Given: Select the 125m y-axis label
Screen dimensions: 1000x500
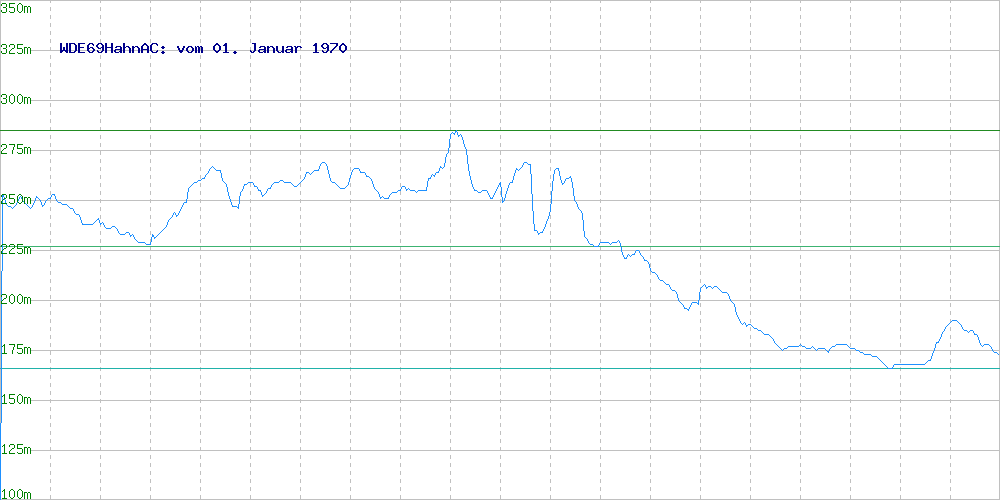Looking at the screenshot, I should [17, 449].
